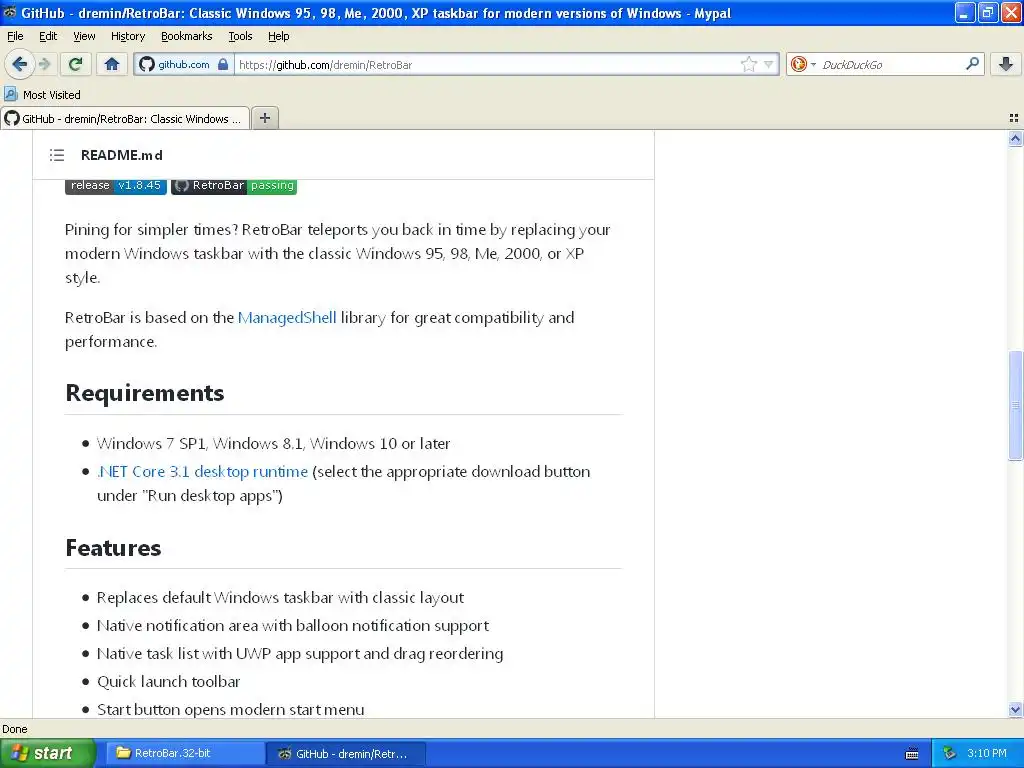Click 'Quick launch toolbar' feature text
The height and width of the screenshot is (768, 1024).
click(168, 681)
